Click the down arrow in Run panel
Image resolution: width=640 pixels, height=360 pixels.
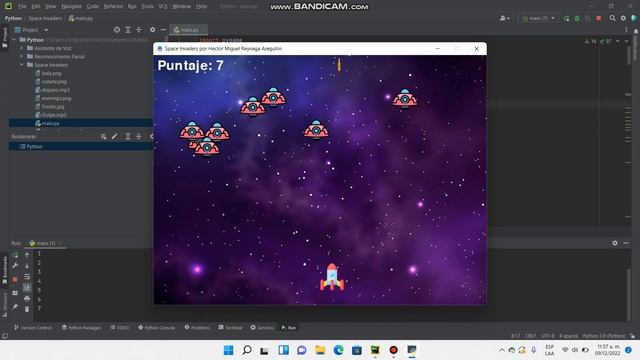[27, 266]
